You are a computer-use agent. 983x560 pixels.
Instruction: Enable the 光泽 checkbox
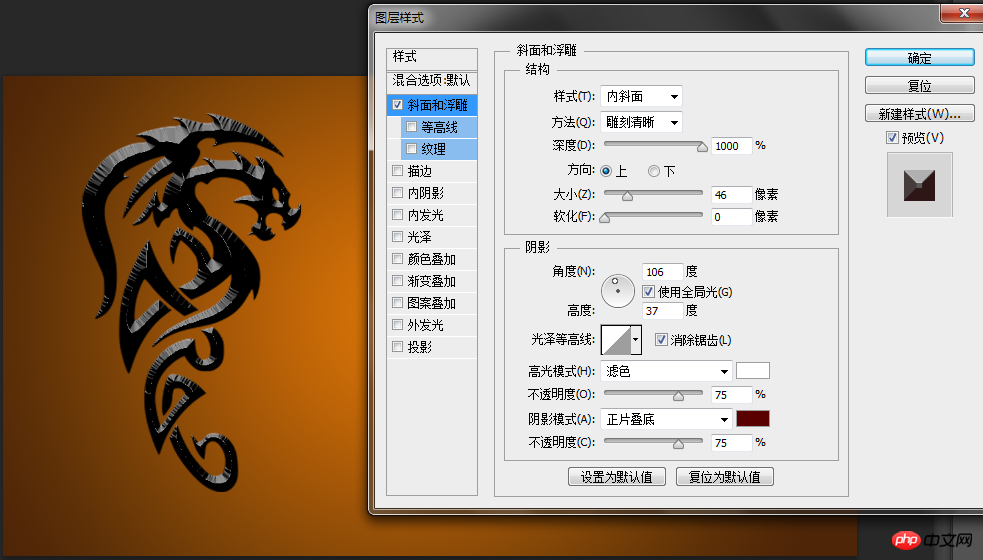[397, 236]
